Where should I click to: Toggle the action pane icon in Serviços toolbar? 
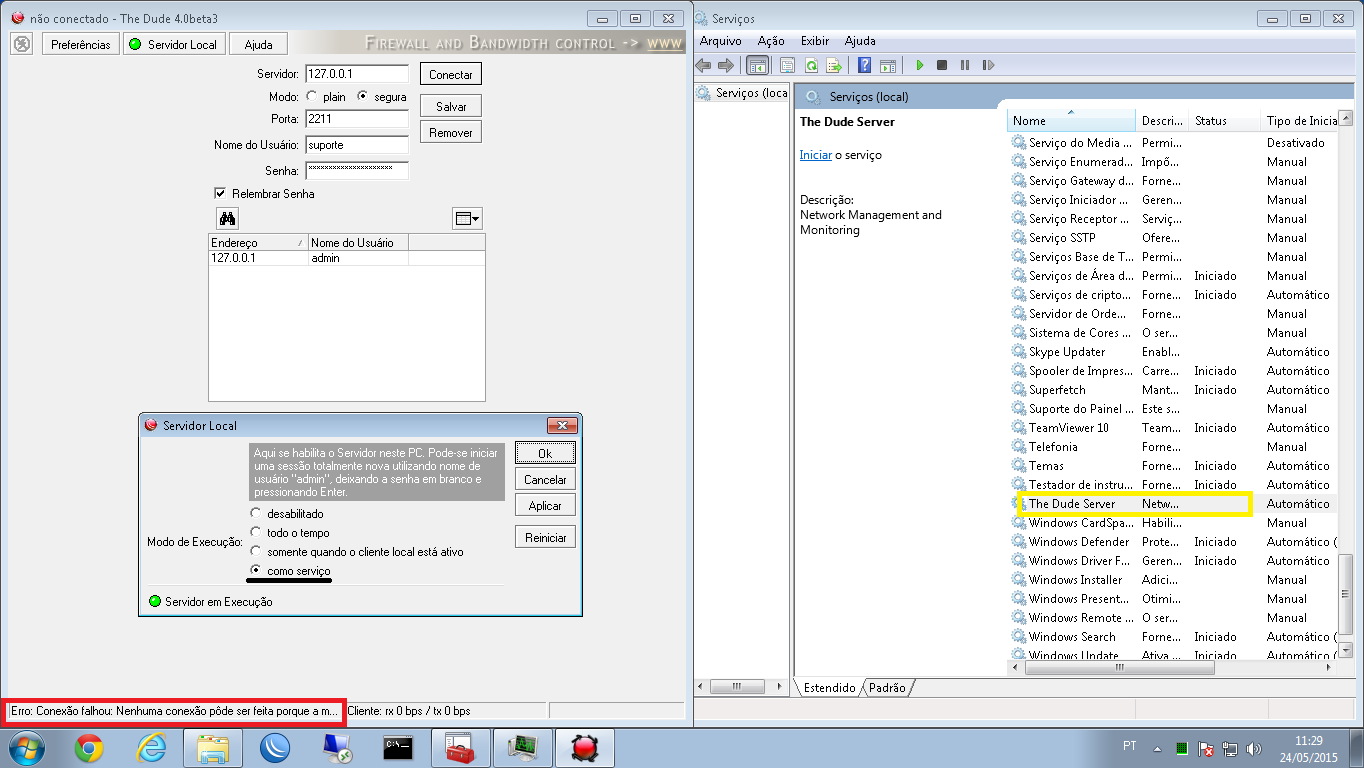(887, 65)
